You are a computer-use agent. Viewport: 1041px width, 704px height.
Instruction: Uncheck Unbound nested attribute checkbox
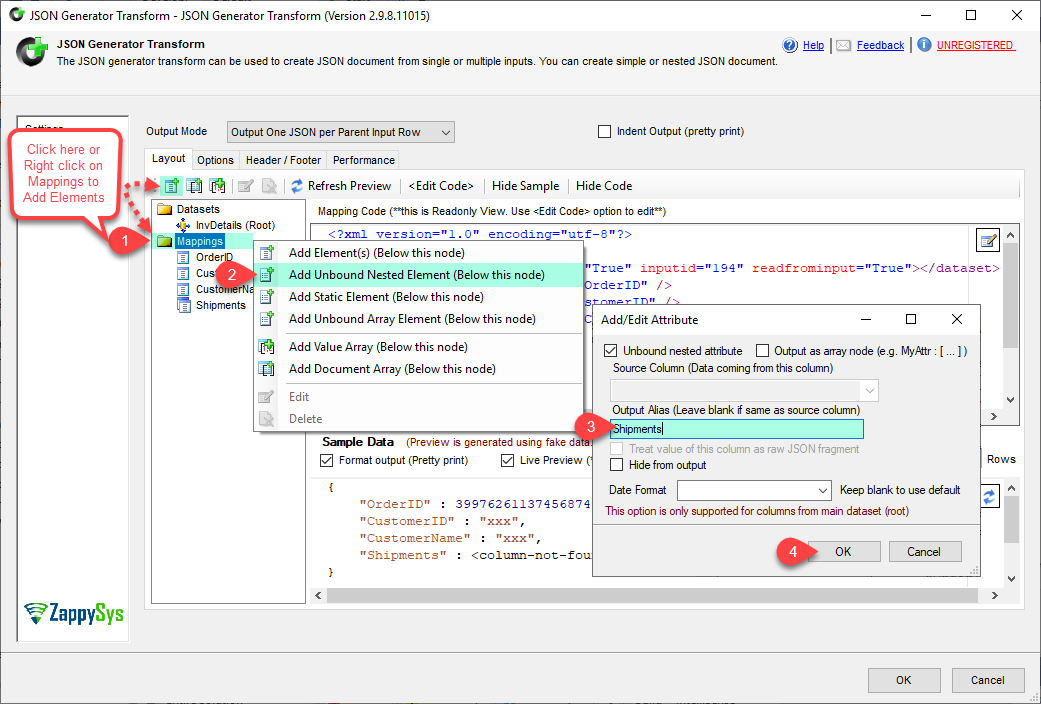coord(610,351)
